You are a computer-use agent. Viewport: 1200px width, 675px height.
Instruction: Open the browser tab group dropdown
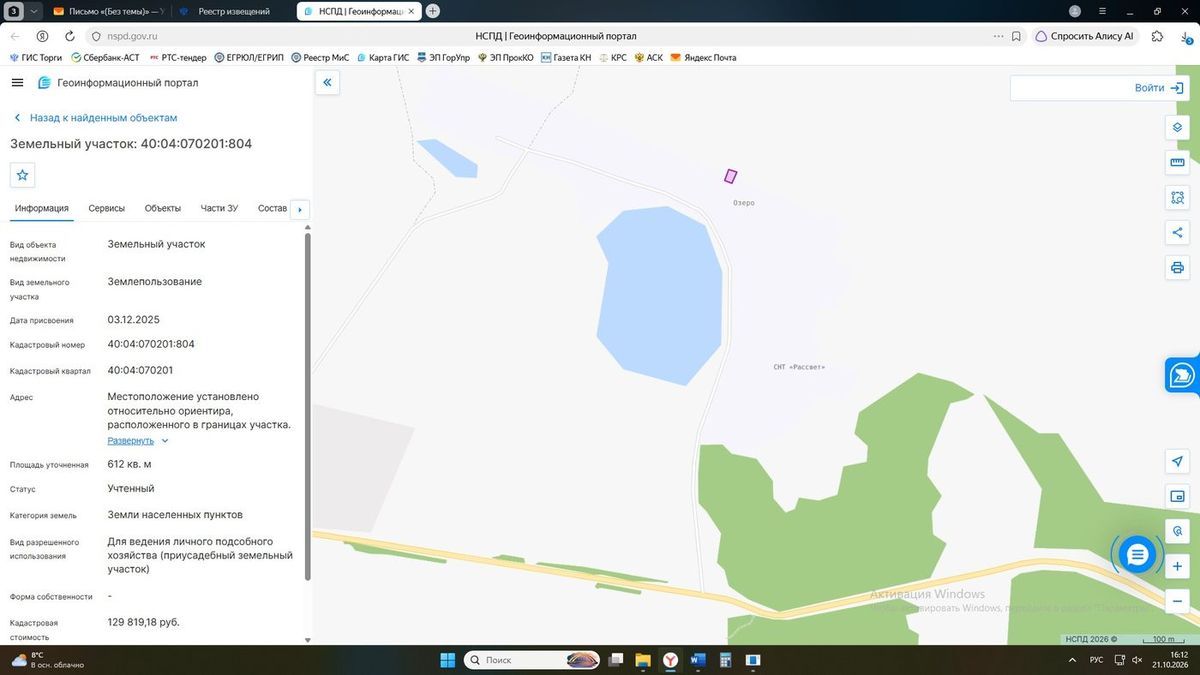(34, 11)
